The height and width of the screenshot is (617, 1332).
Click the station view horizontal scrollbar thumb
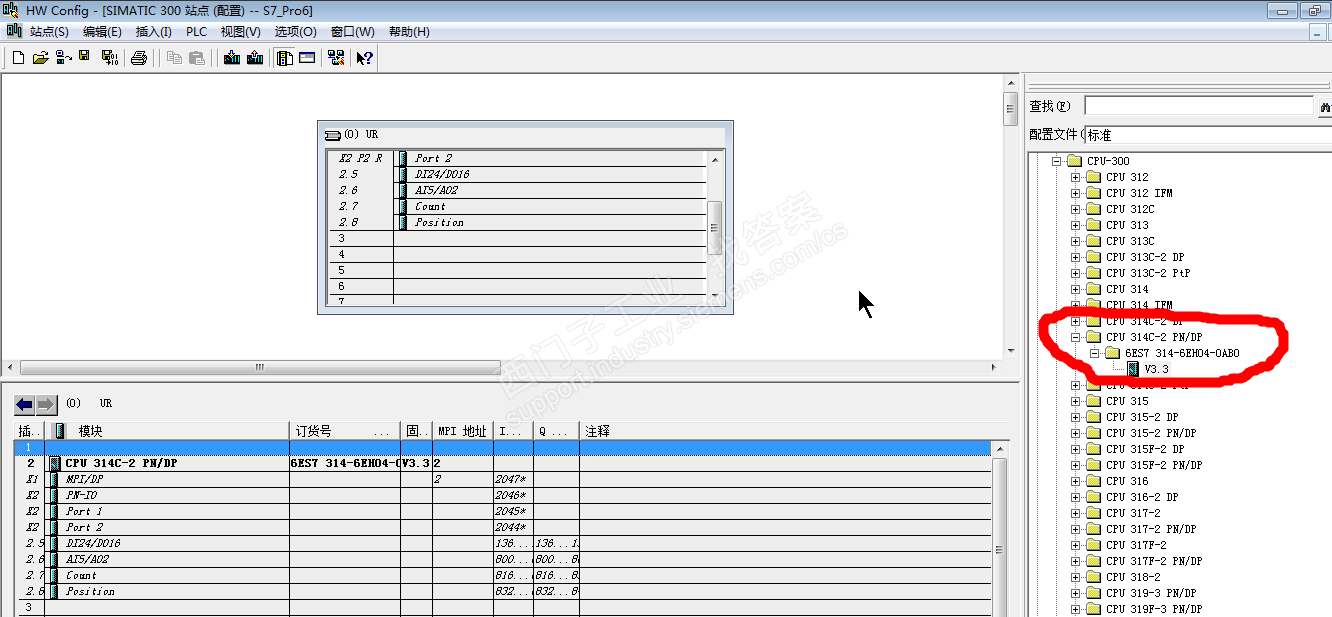259,367
